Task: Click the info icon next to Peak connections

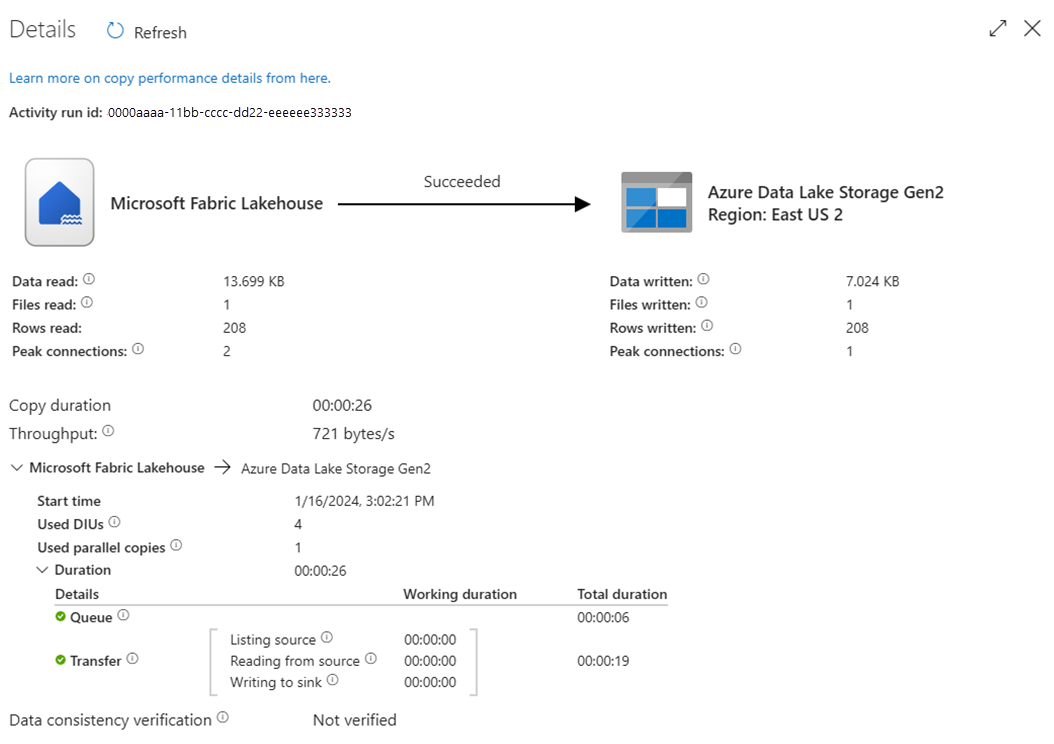Action: point(139,350)
